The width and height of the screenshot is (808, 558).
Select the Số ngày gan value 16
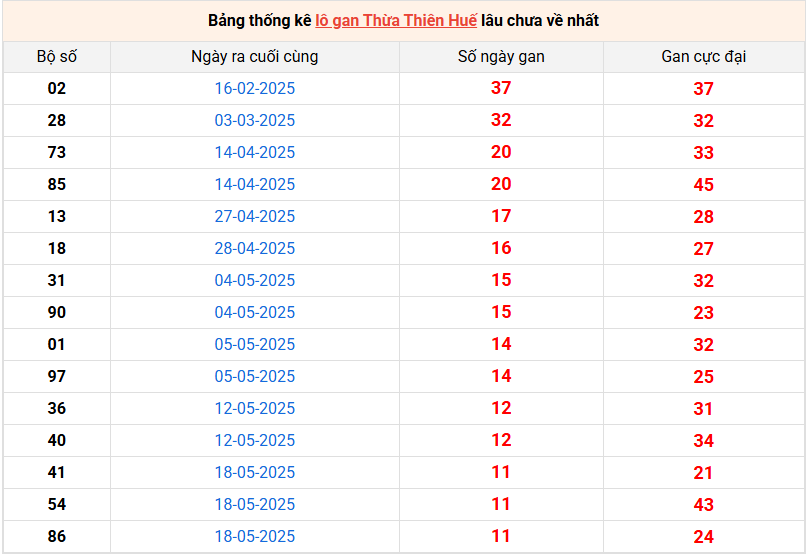click(501, 248)
